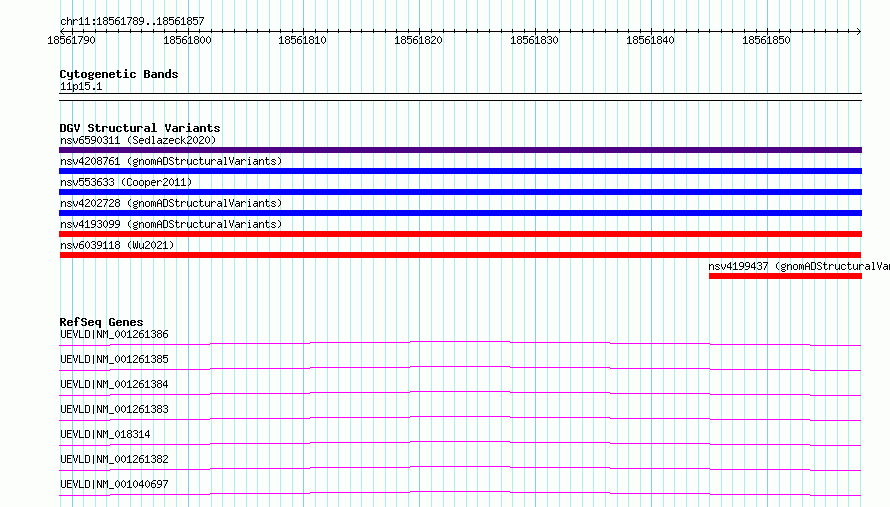Select nsv4199437 gnomAD variant label
Viewport: 890px width, 507px height.
click(x=799, y=266)
